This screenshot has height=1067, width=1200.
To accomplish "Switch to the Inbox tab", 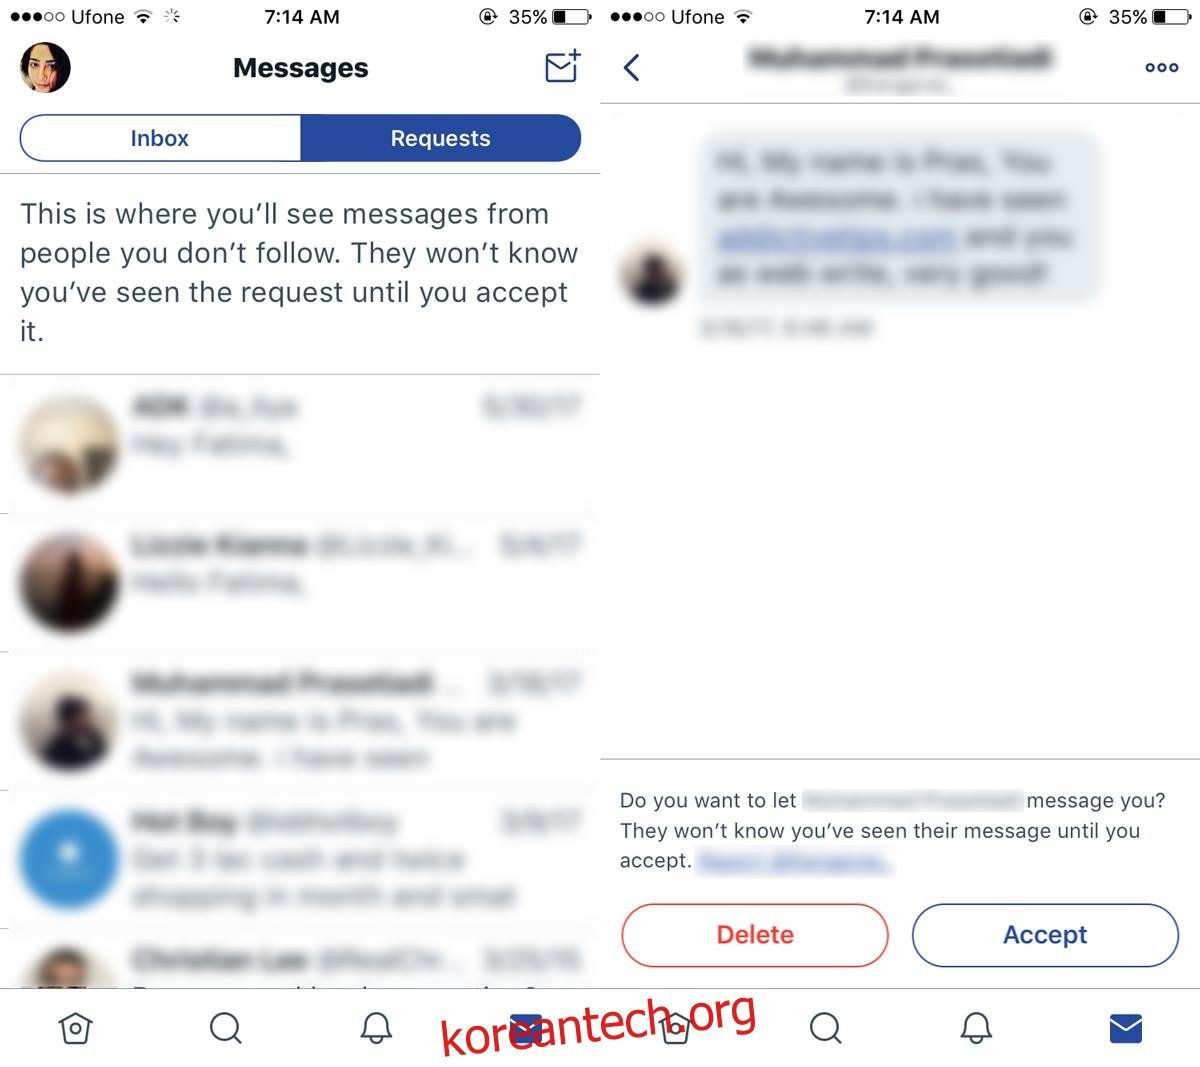I will point(160,138).
